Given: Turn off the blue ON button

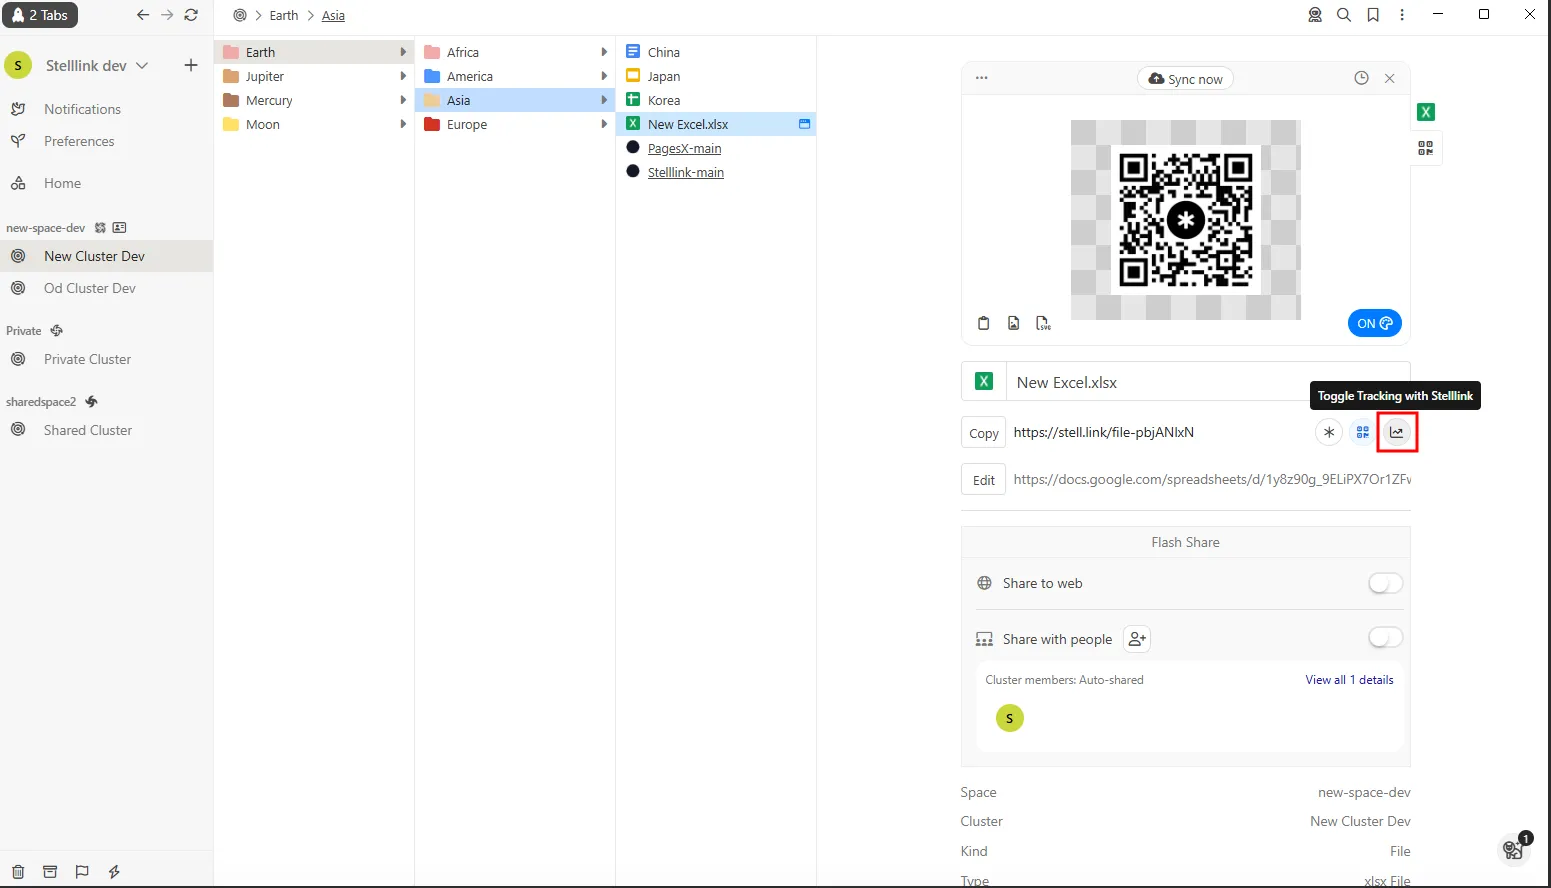Looking at the screenshot, I should [1374, 323].
